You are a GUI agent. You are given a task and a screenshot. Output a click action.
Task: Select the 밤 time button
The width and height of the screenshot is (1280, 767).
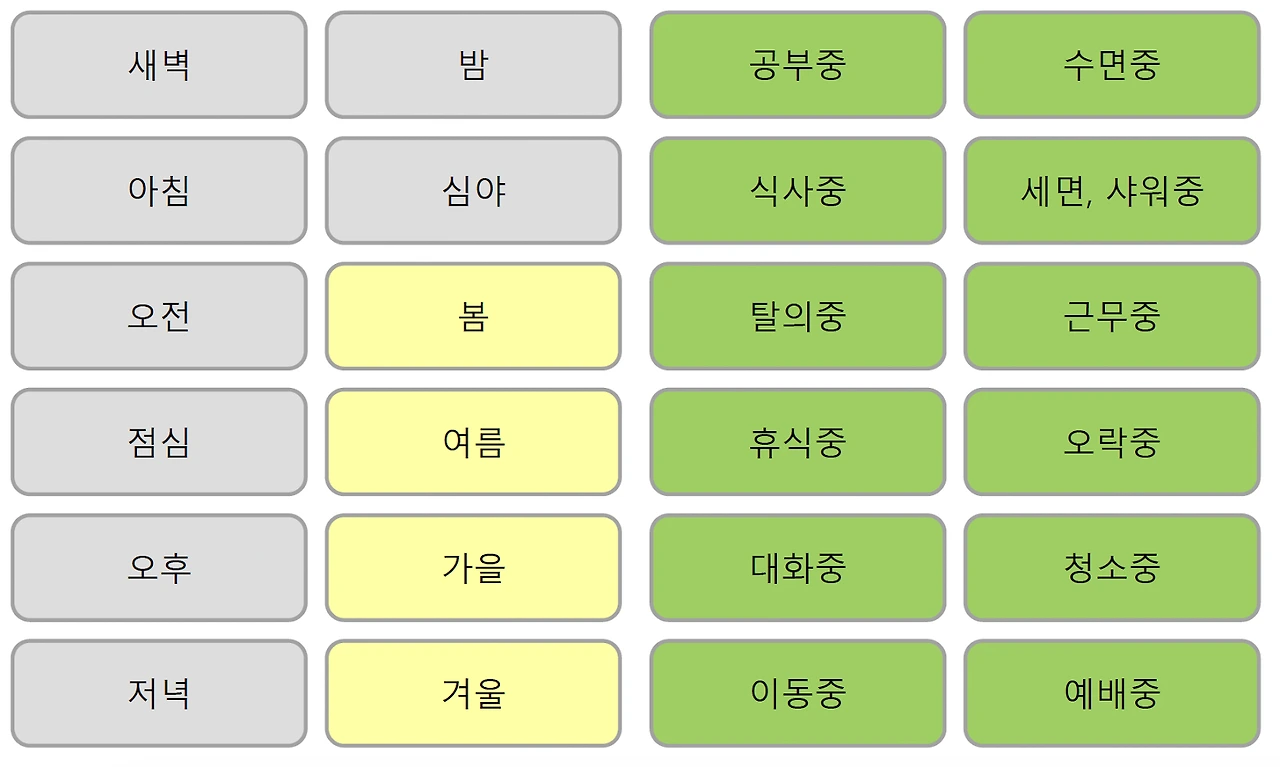(x=473, y=65)
